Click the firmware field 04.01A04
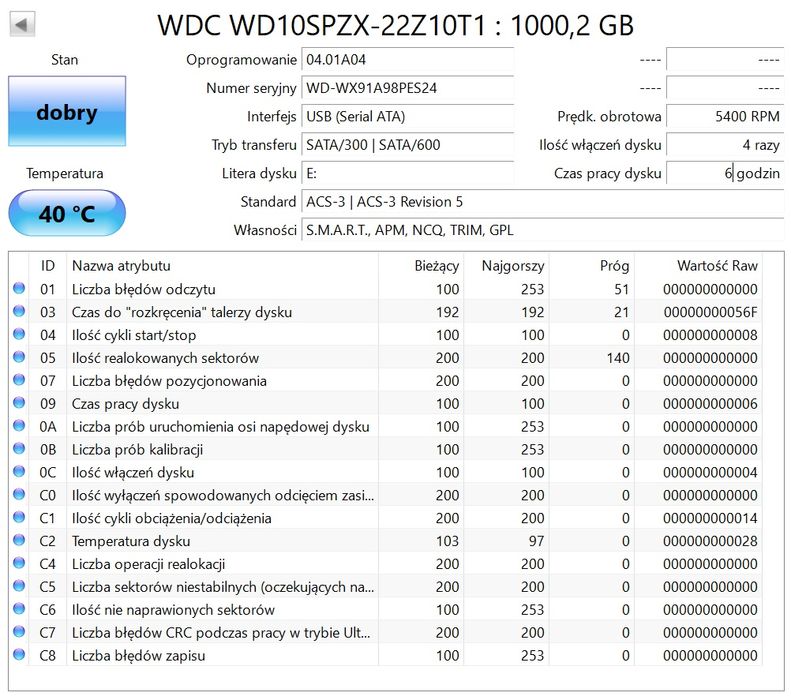 pos(408,60)
